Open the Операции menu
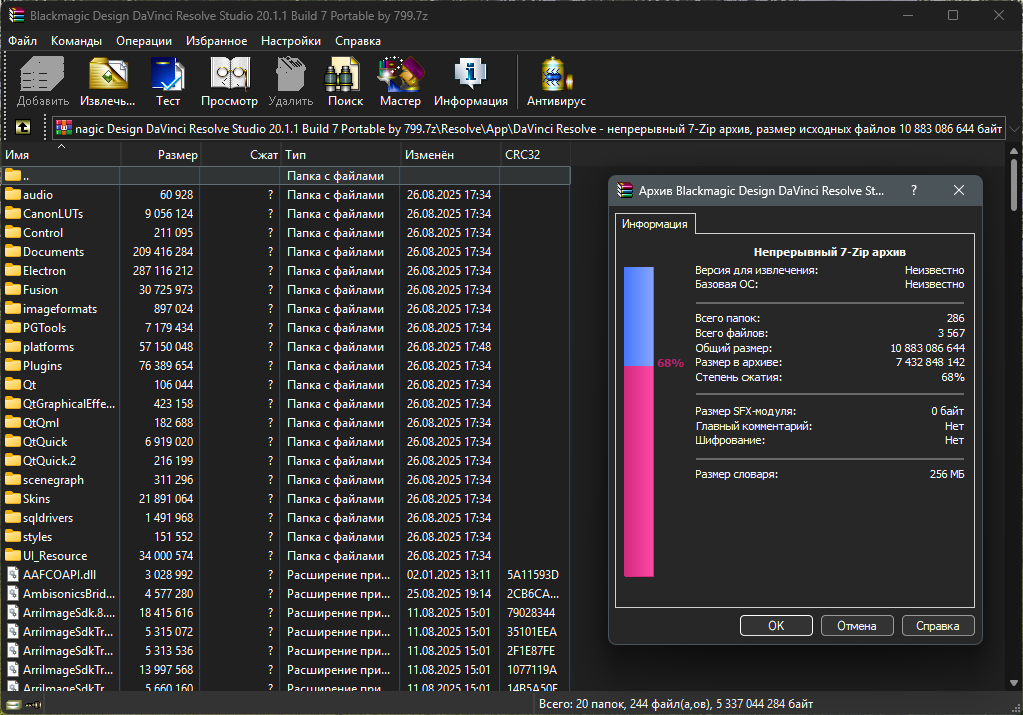This screenshot has width=1023, height=715. pos(144,40)
